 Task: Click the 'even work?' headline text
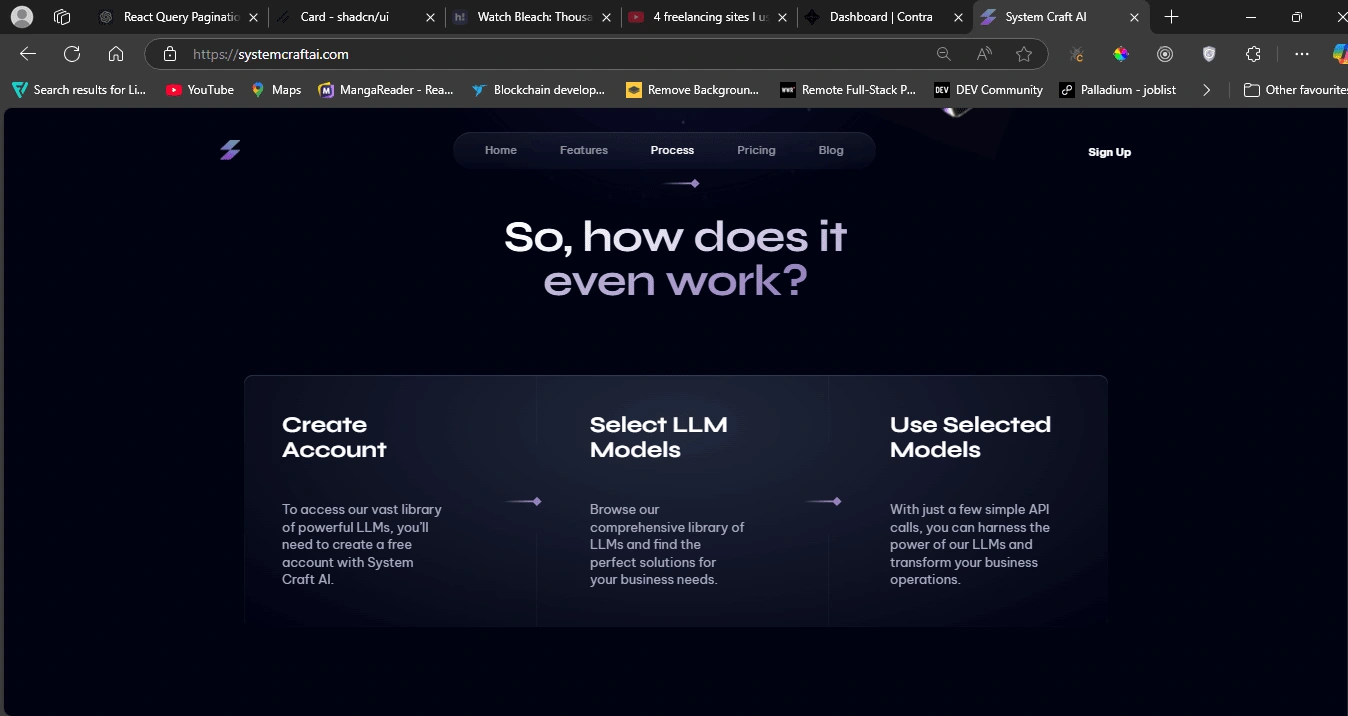coord(675,280)
